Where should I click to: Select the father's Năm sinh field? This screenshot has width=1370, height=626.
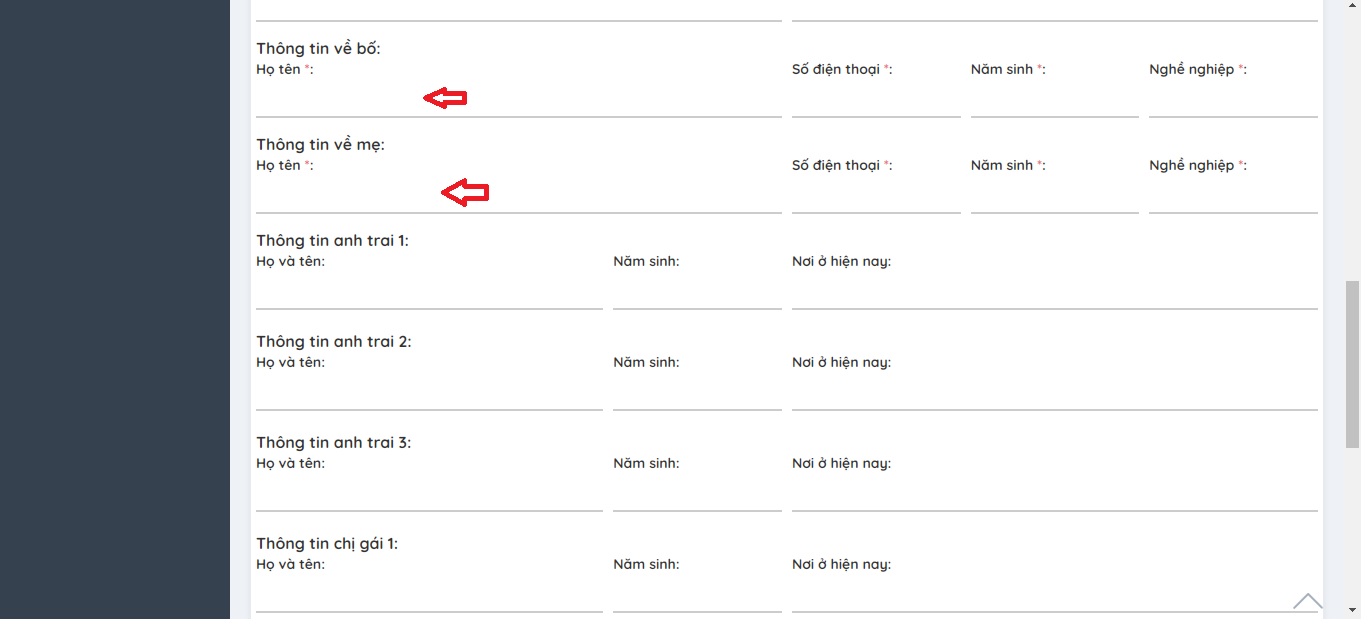(1054, 100)
